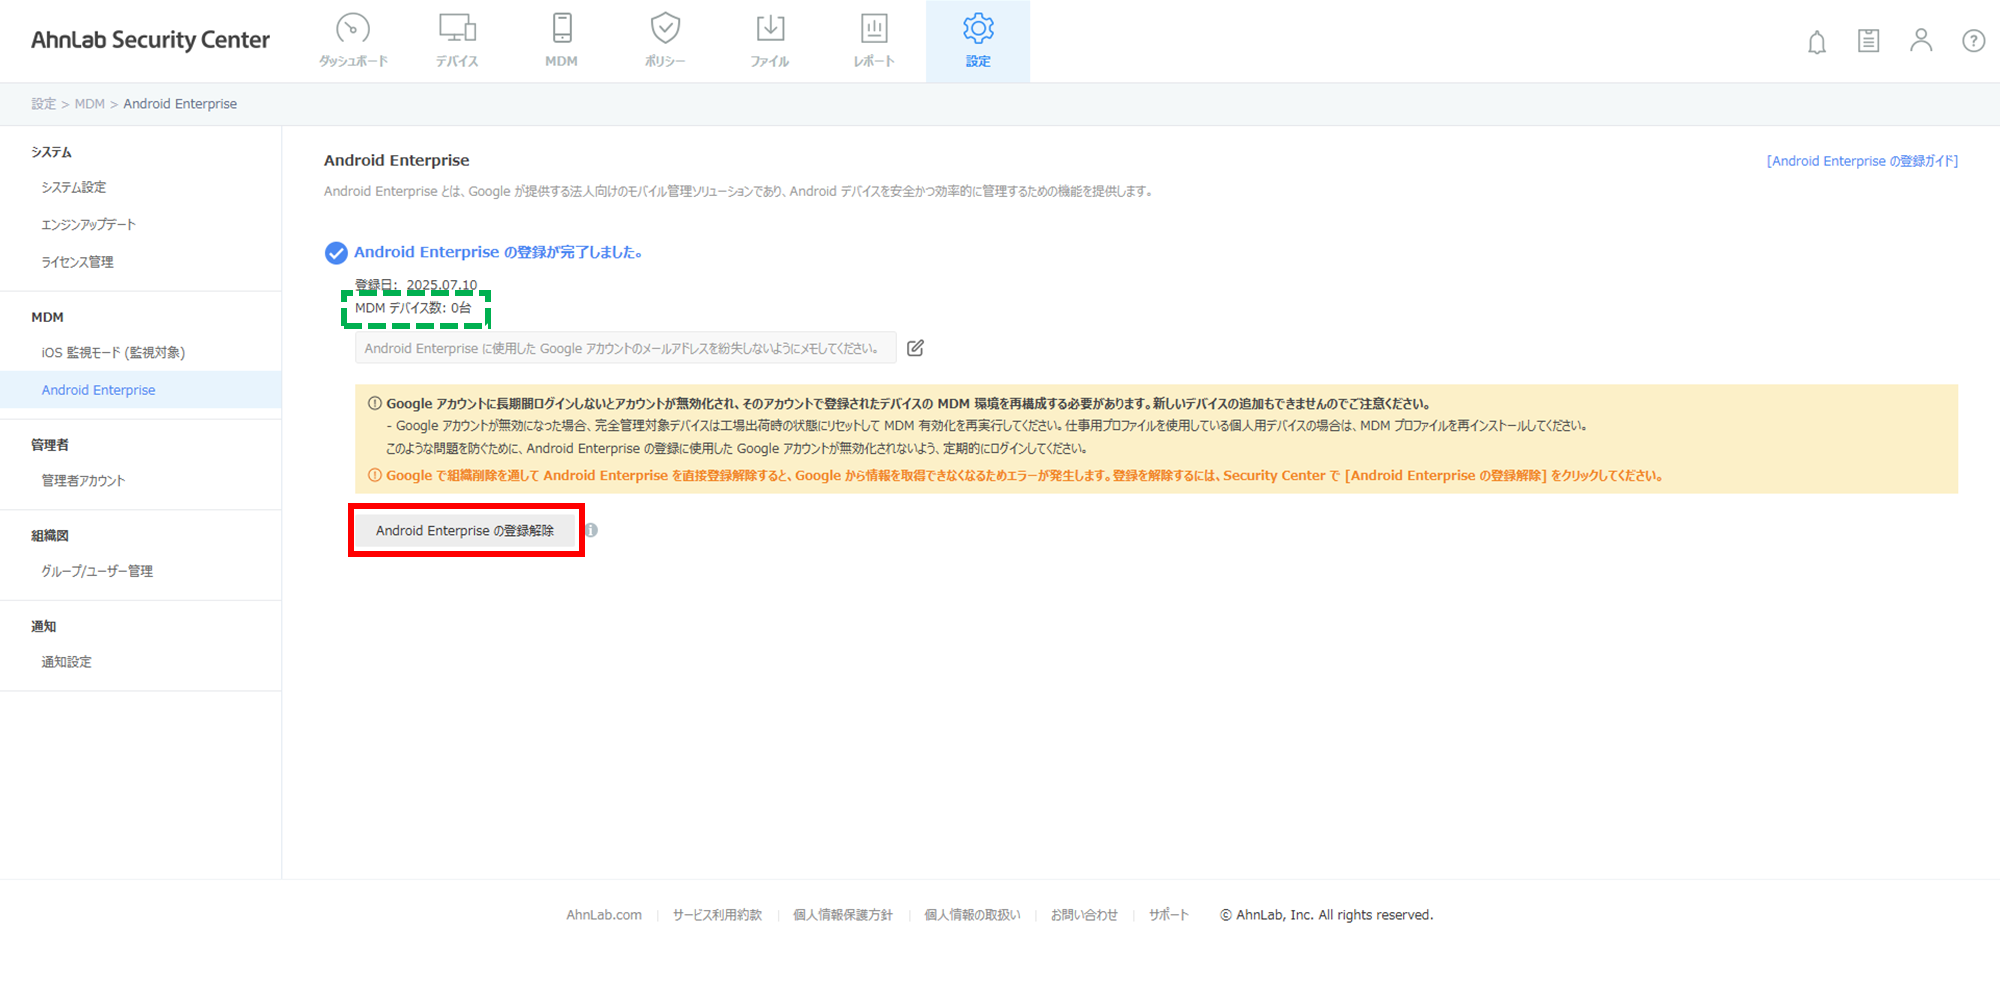Click the Android Enterprise page title

(x=397, y=160)
